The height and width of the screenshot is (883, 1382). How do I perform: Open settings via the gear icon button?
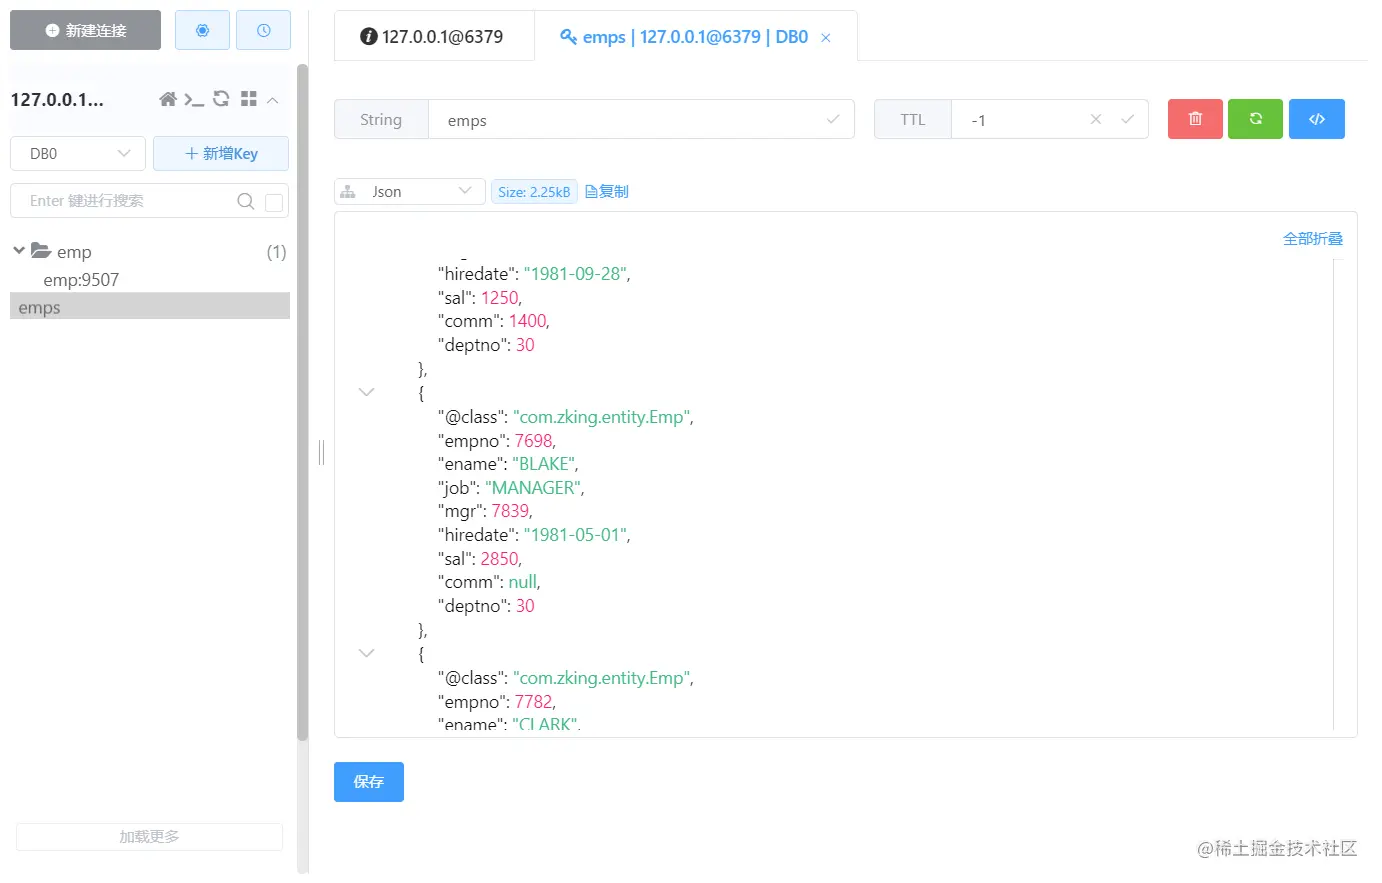tap(202, 30)
